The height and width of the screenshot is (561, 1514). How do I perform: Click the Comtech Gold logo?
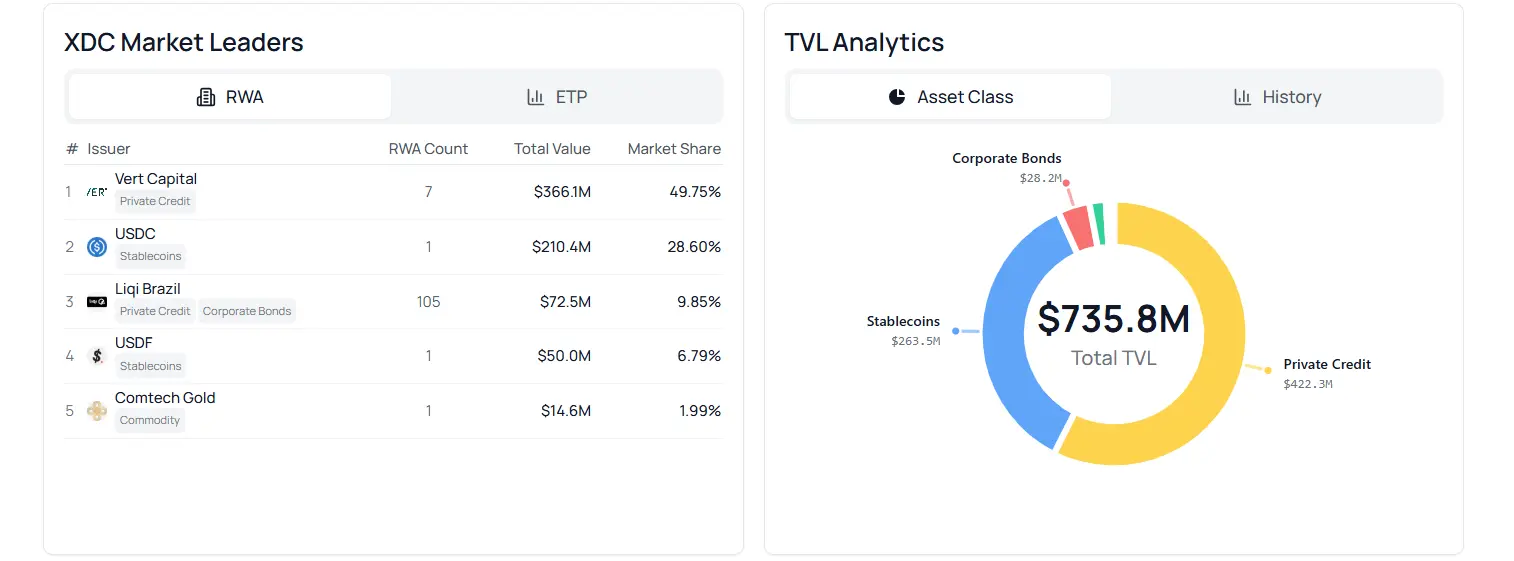click(x=97, y=410)
